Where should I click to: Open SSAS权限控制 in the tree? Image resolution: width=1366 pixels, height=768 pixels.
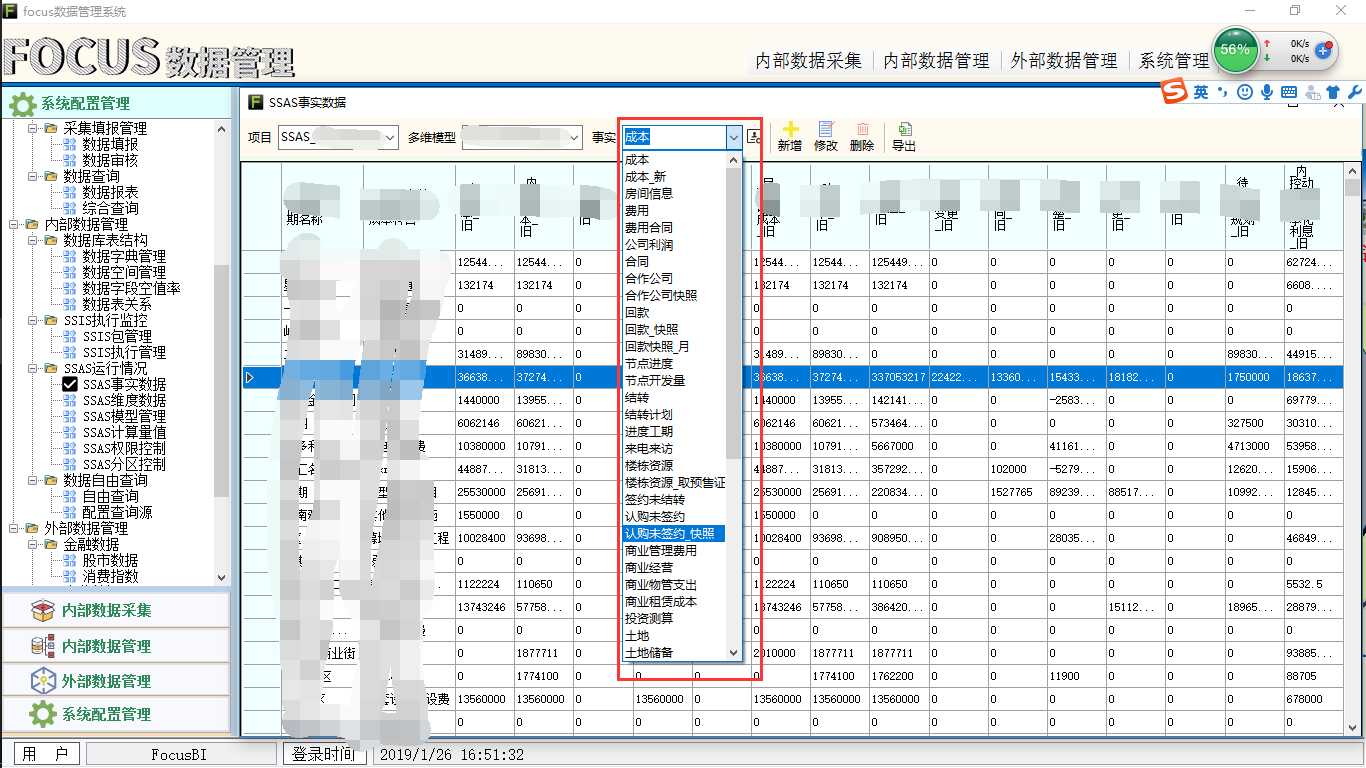coord(124,448)
